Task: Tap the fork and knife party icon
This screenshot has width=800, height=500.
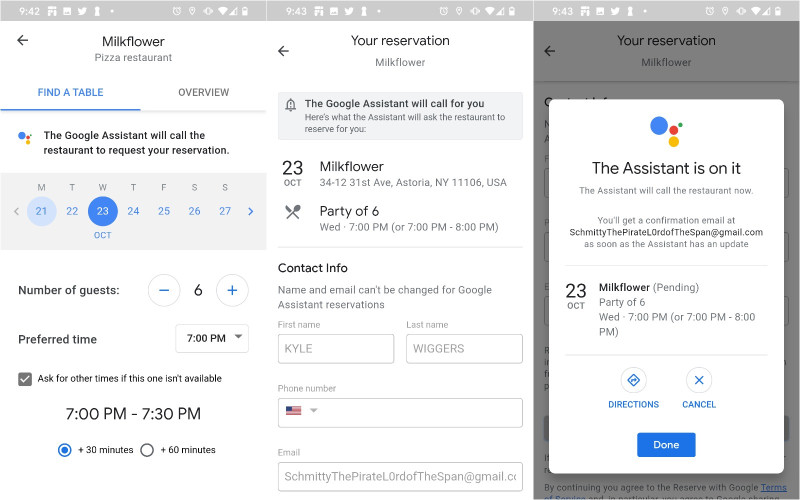Action: tap(293, 212)
